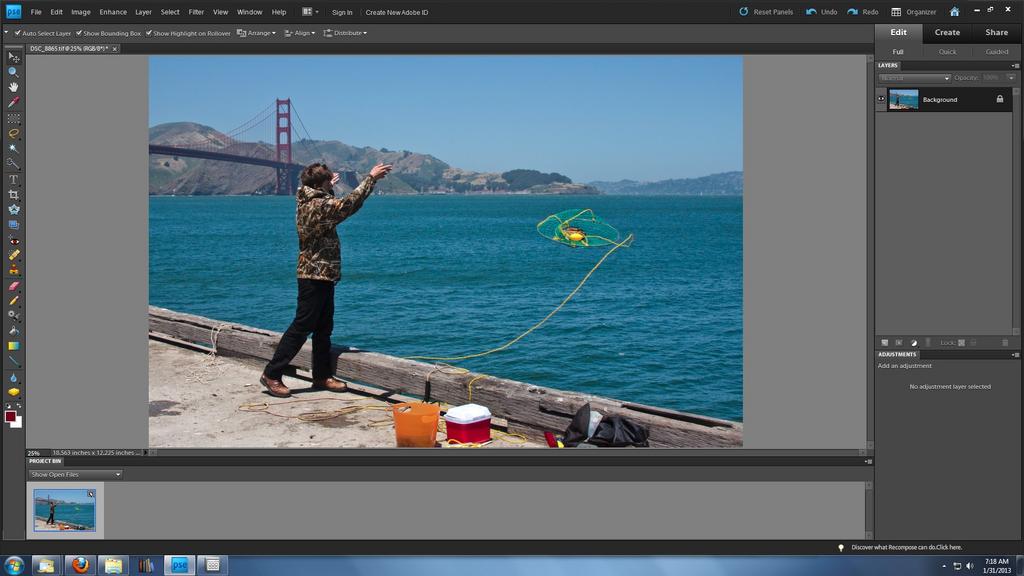Hide the Background layer with eye icon
The height and width of the screenshot is (576, 1024).
tap(881, 99)
